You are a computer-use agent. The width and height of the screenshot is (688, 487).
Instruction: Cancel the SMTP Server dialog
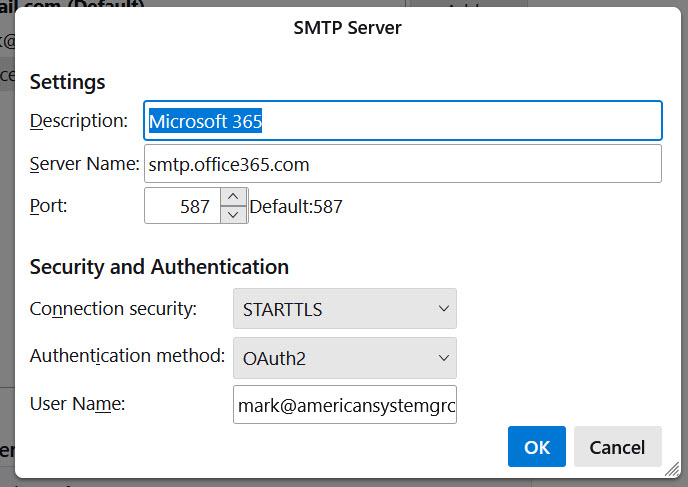(x=617, y=447)
